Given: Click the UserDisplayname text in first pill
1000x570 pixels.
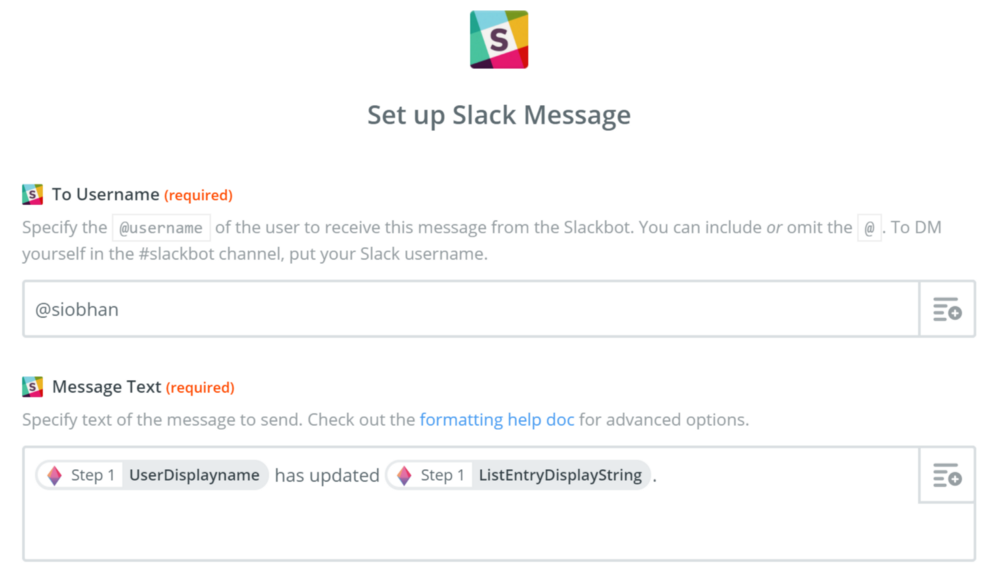Looking at the screenshot, I should point(195,475).
